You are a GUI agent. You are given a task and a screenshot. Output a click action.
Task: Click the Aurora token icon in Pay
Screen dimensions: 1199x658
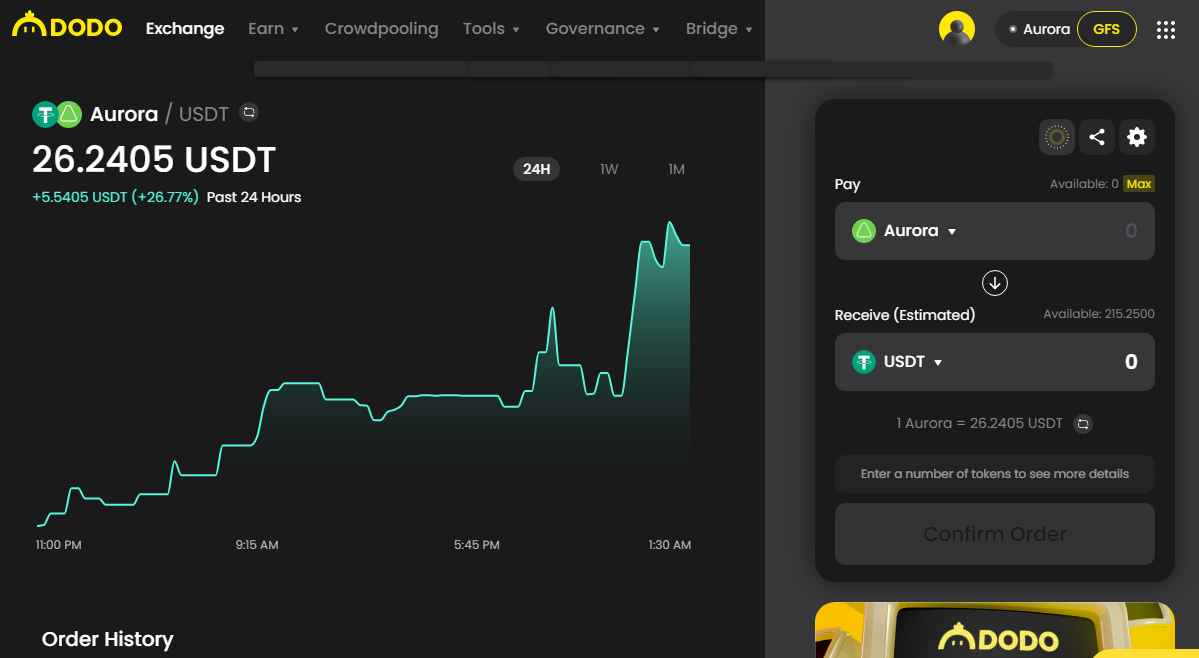click(x=863, y=231)
